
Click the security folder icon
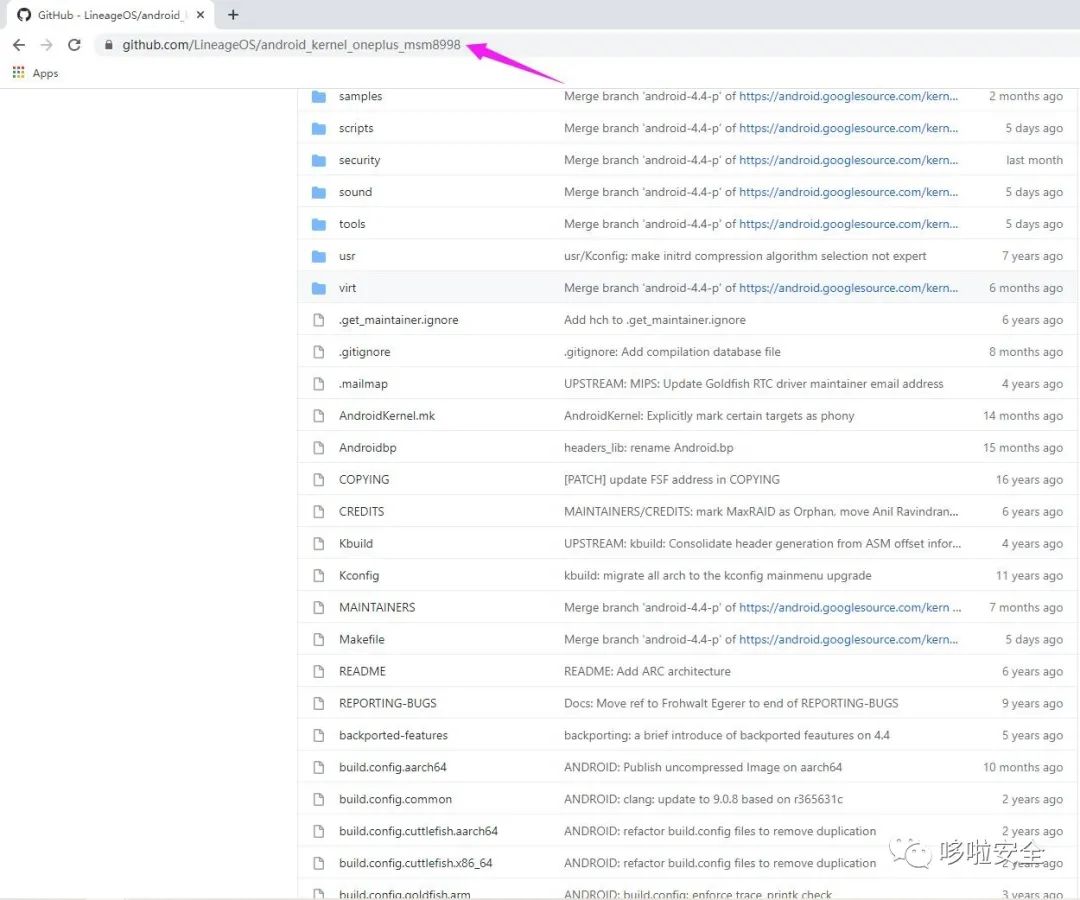point(318,160)
